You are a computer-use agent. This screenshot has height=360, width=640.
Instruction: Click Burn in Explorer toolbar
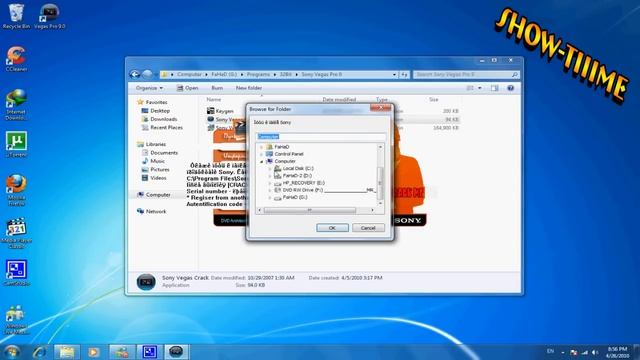tap(217, 88)
